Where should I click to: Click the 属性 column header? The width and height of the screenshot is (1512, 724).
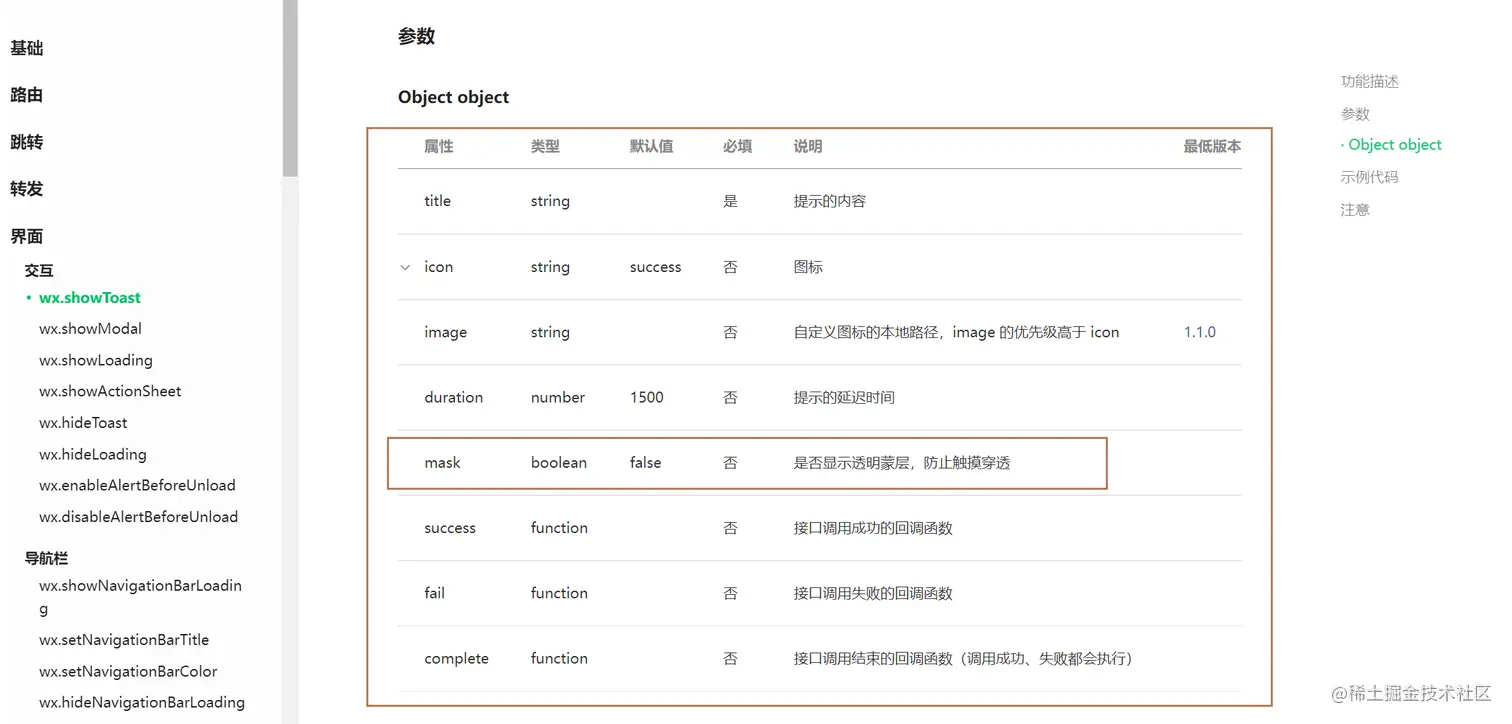tap(439, 146)
